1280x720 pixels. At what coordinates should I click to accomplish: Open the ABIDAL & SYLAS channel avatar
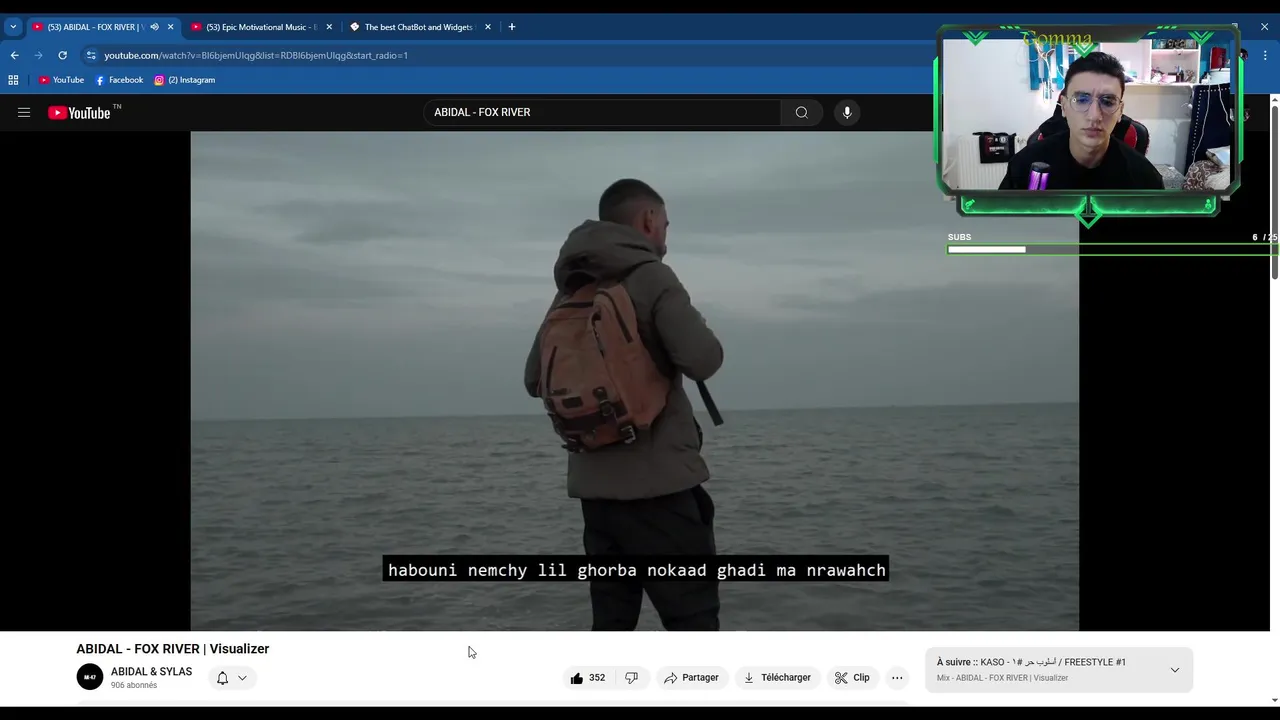pos(90,677)
